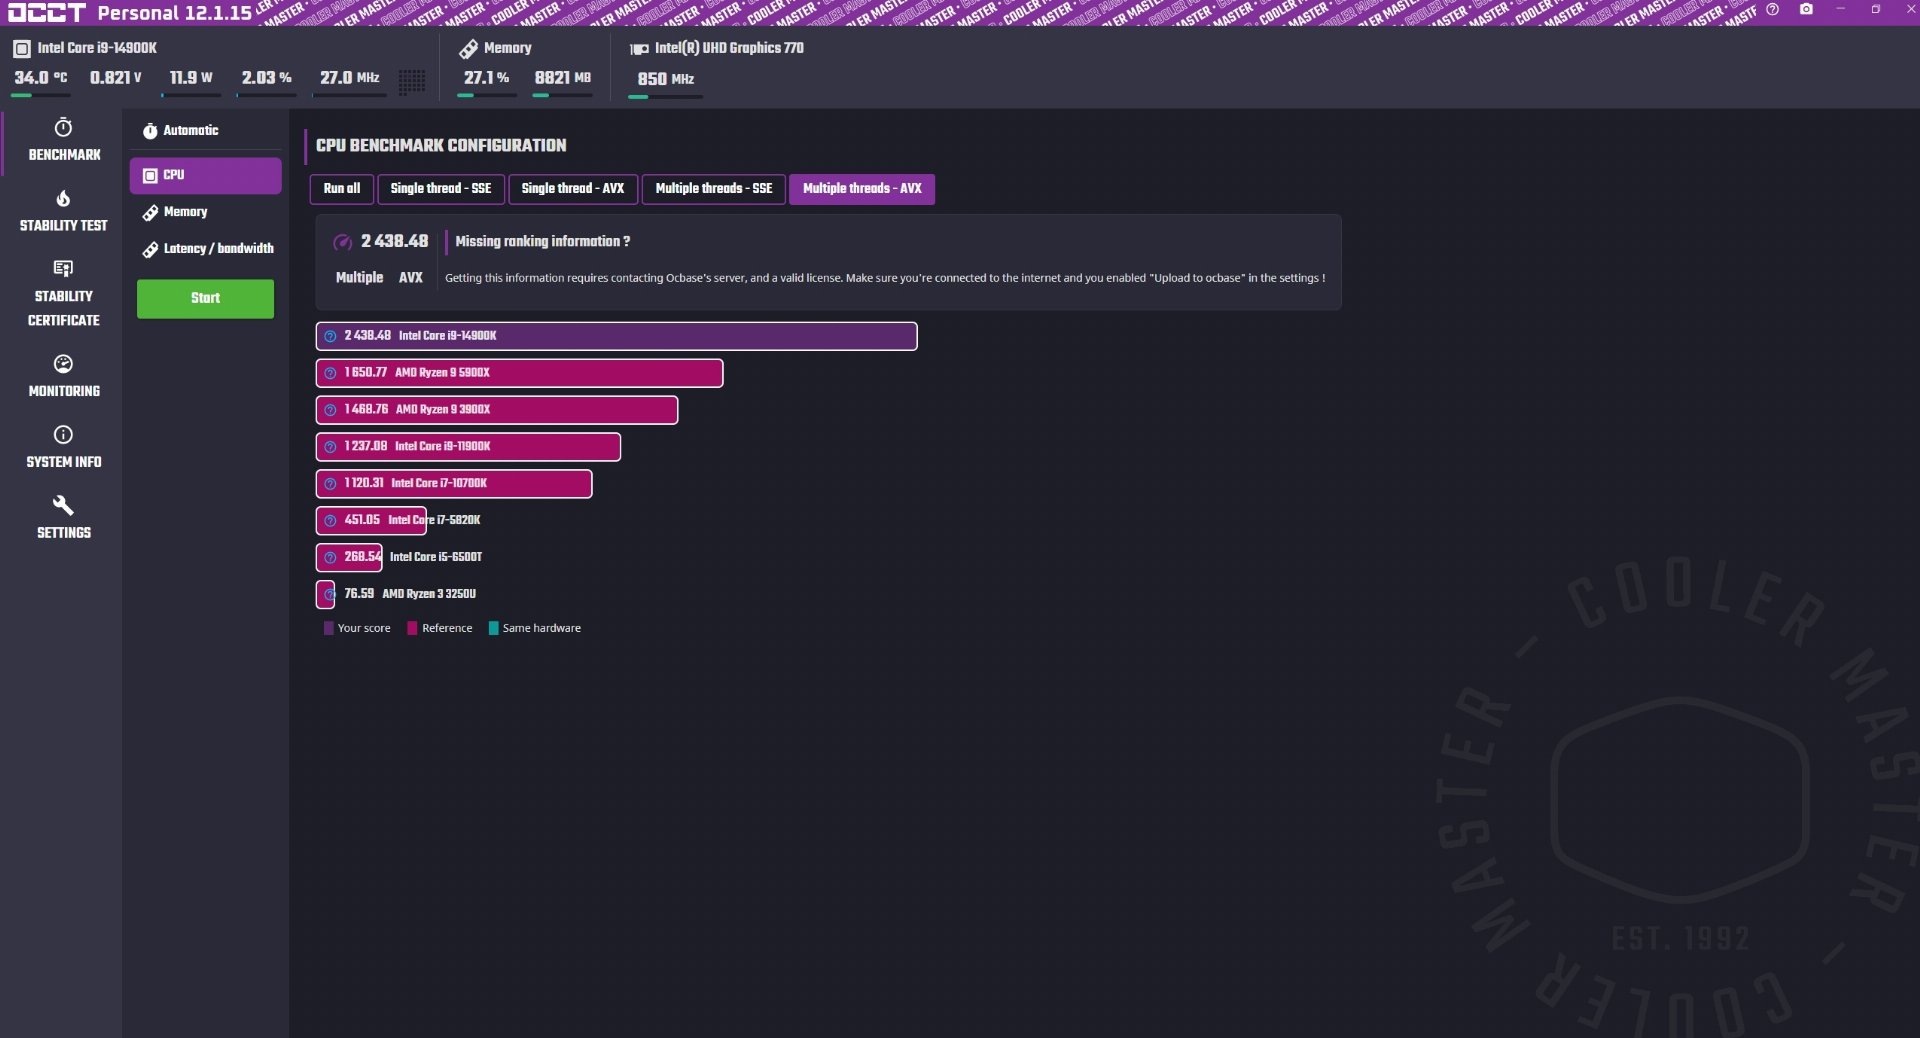This screenshot has height=1038, width=1920.
Task: Select the CPU benchmark entry
Action: (205, 175)
